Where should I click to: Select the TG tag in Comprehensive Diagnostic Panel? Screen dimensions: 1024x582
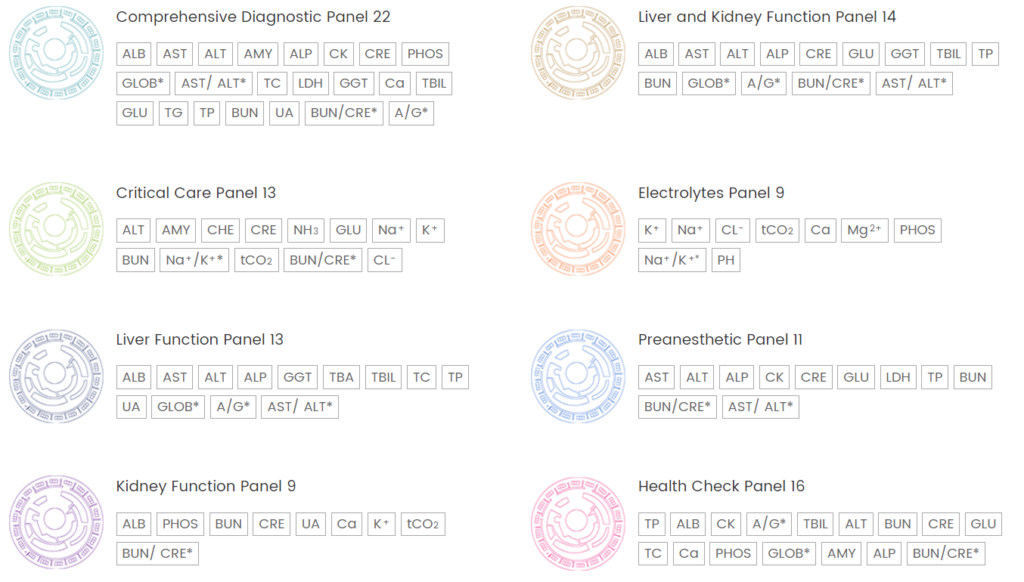pyautogui.click(x=173, y=113)
